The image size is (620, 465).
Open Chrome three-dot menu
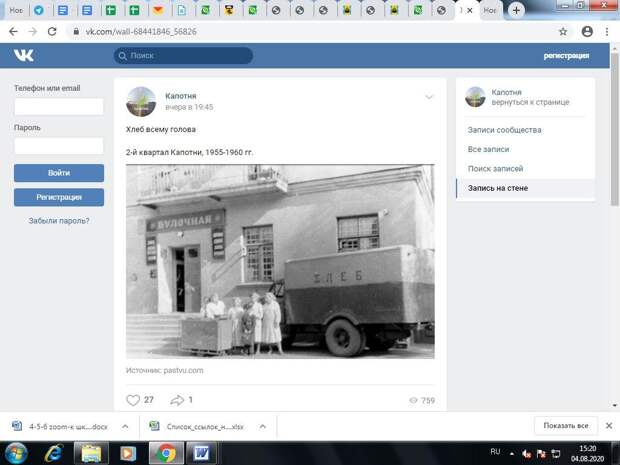coord(607,32)
